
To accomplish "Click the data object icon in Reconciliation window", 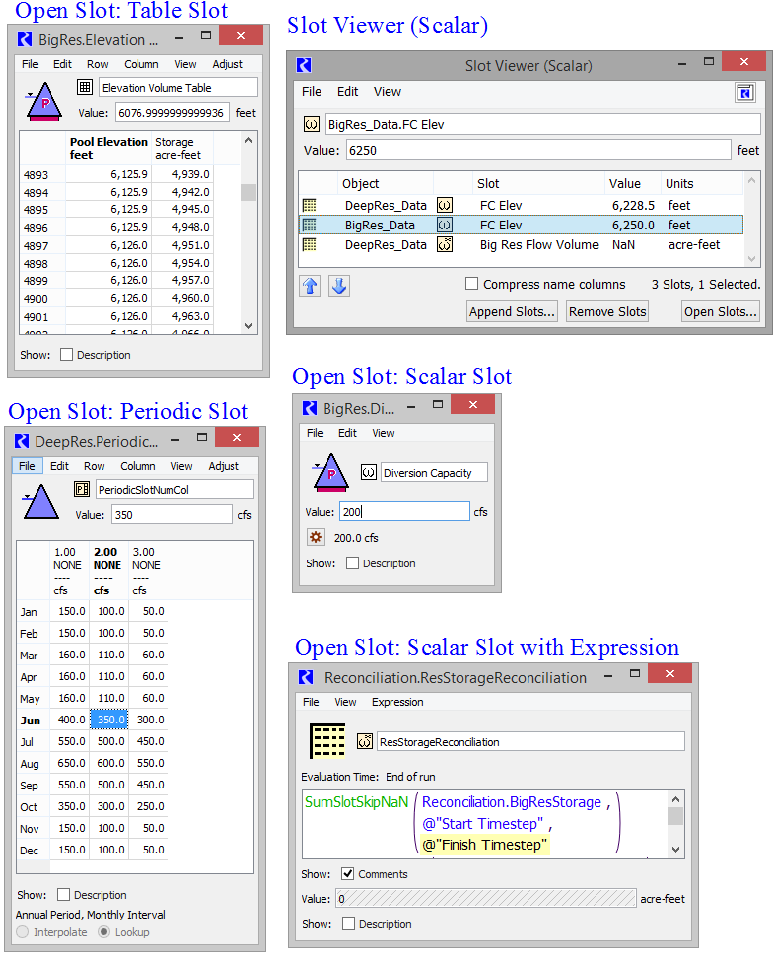I will (327, 741).
